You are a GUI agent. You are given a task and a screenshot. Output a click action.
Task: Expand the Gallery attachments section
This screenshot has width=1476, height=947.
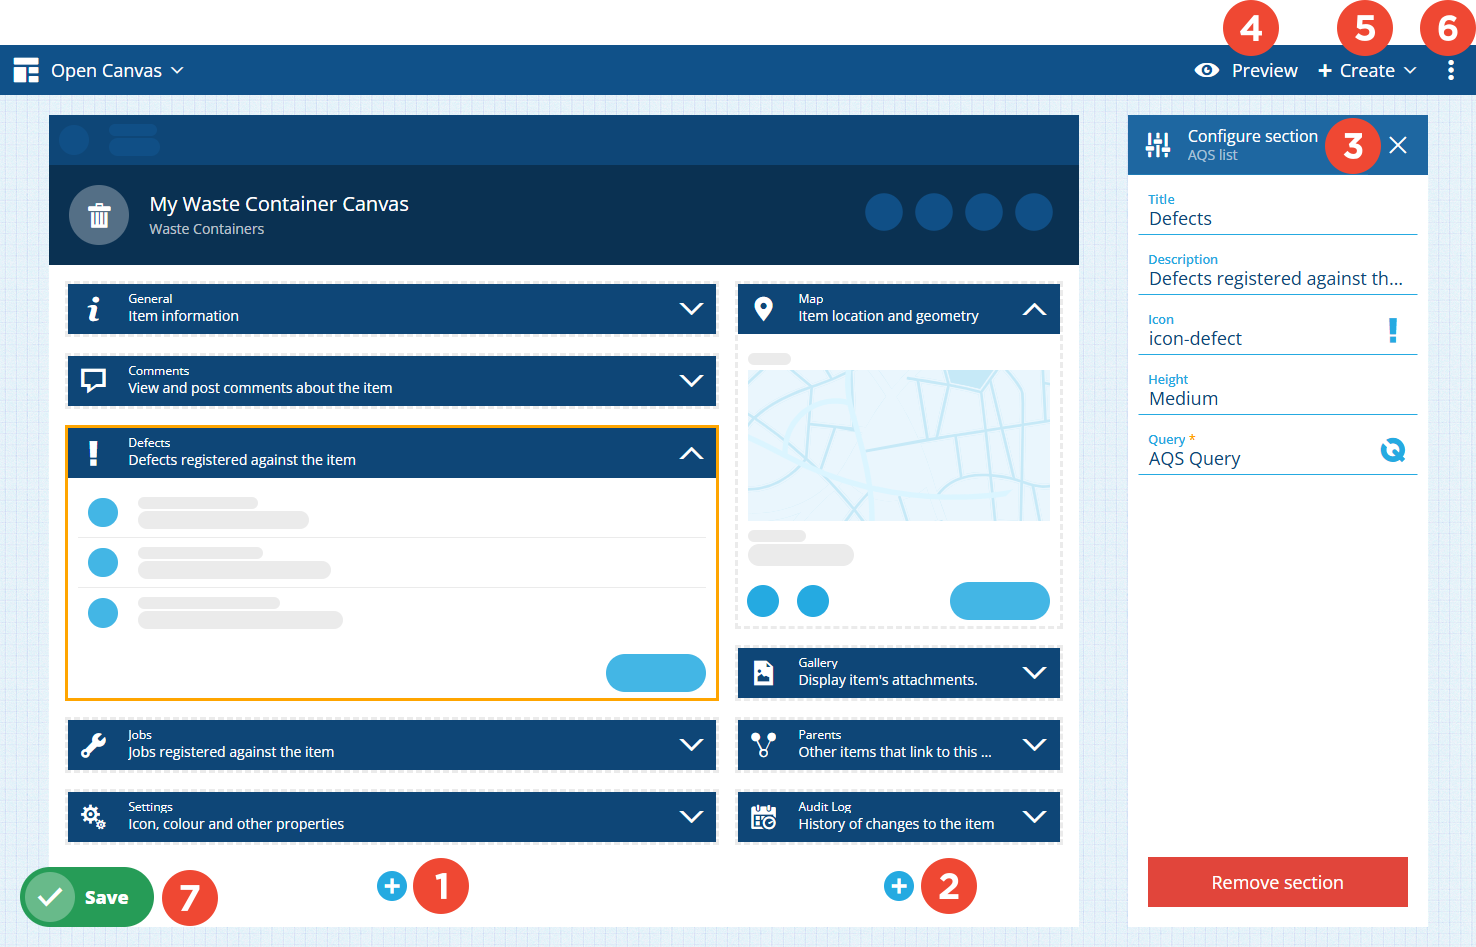(x=1034, y=672)
